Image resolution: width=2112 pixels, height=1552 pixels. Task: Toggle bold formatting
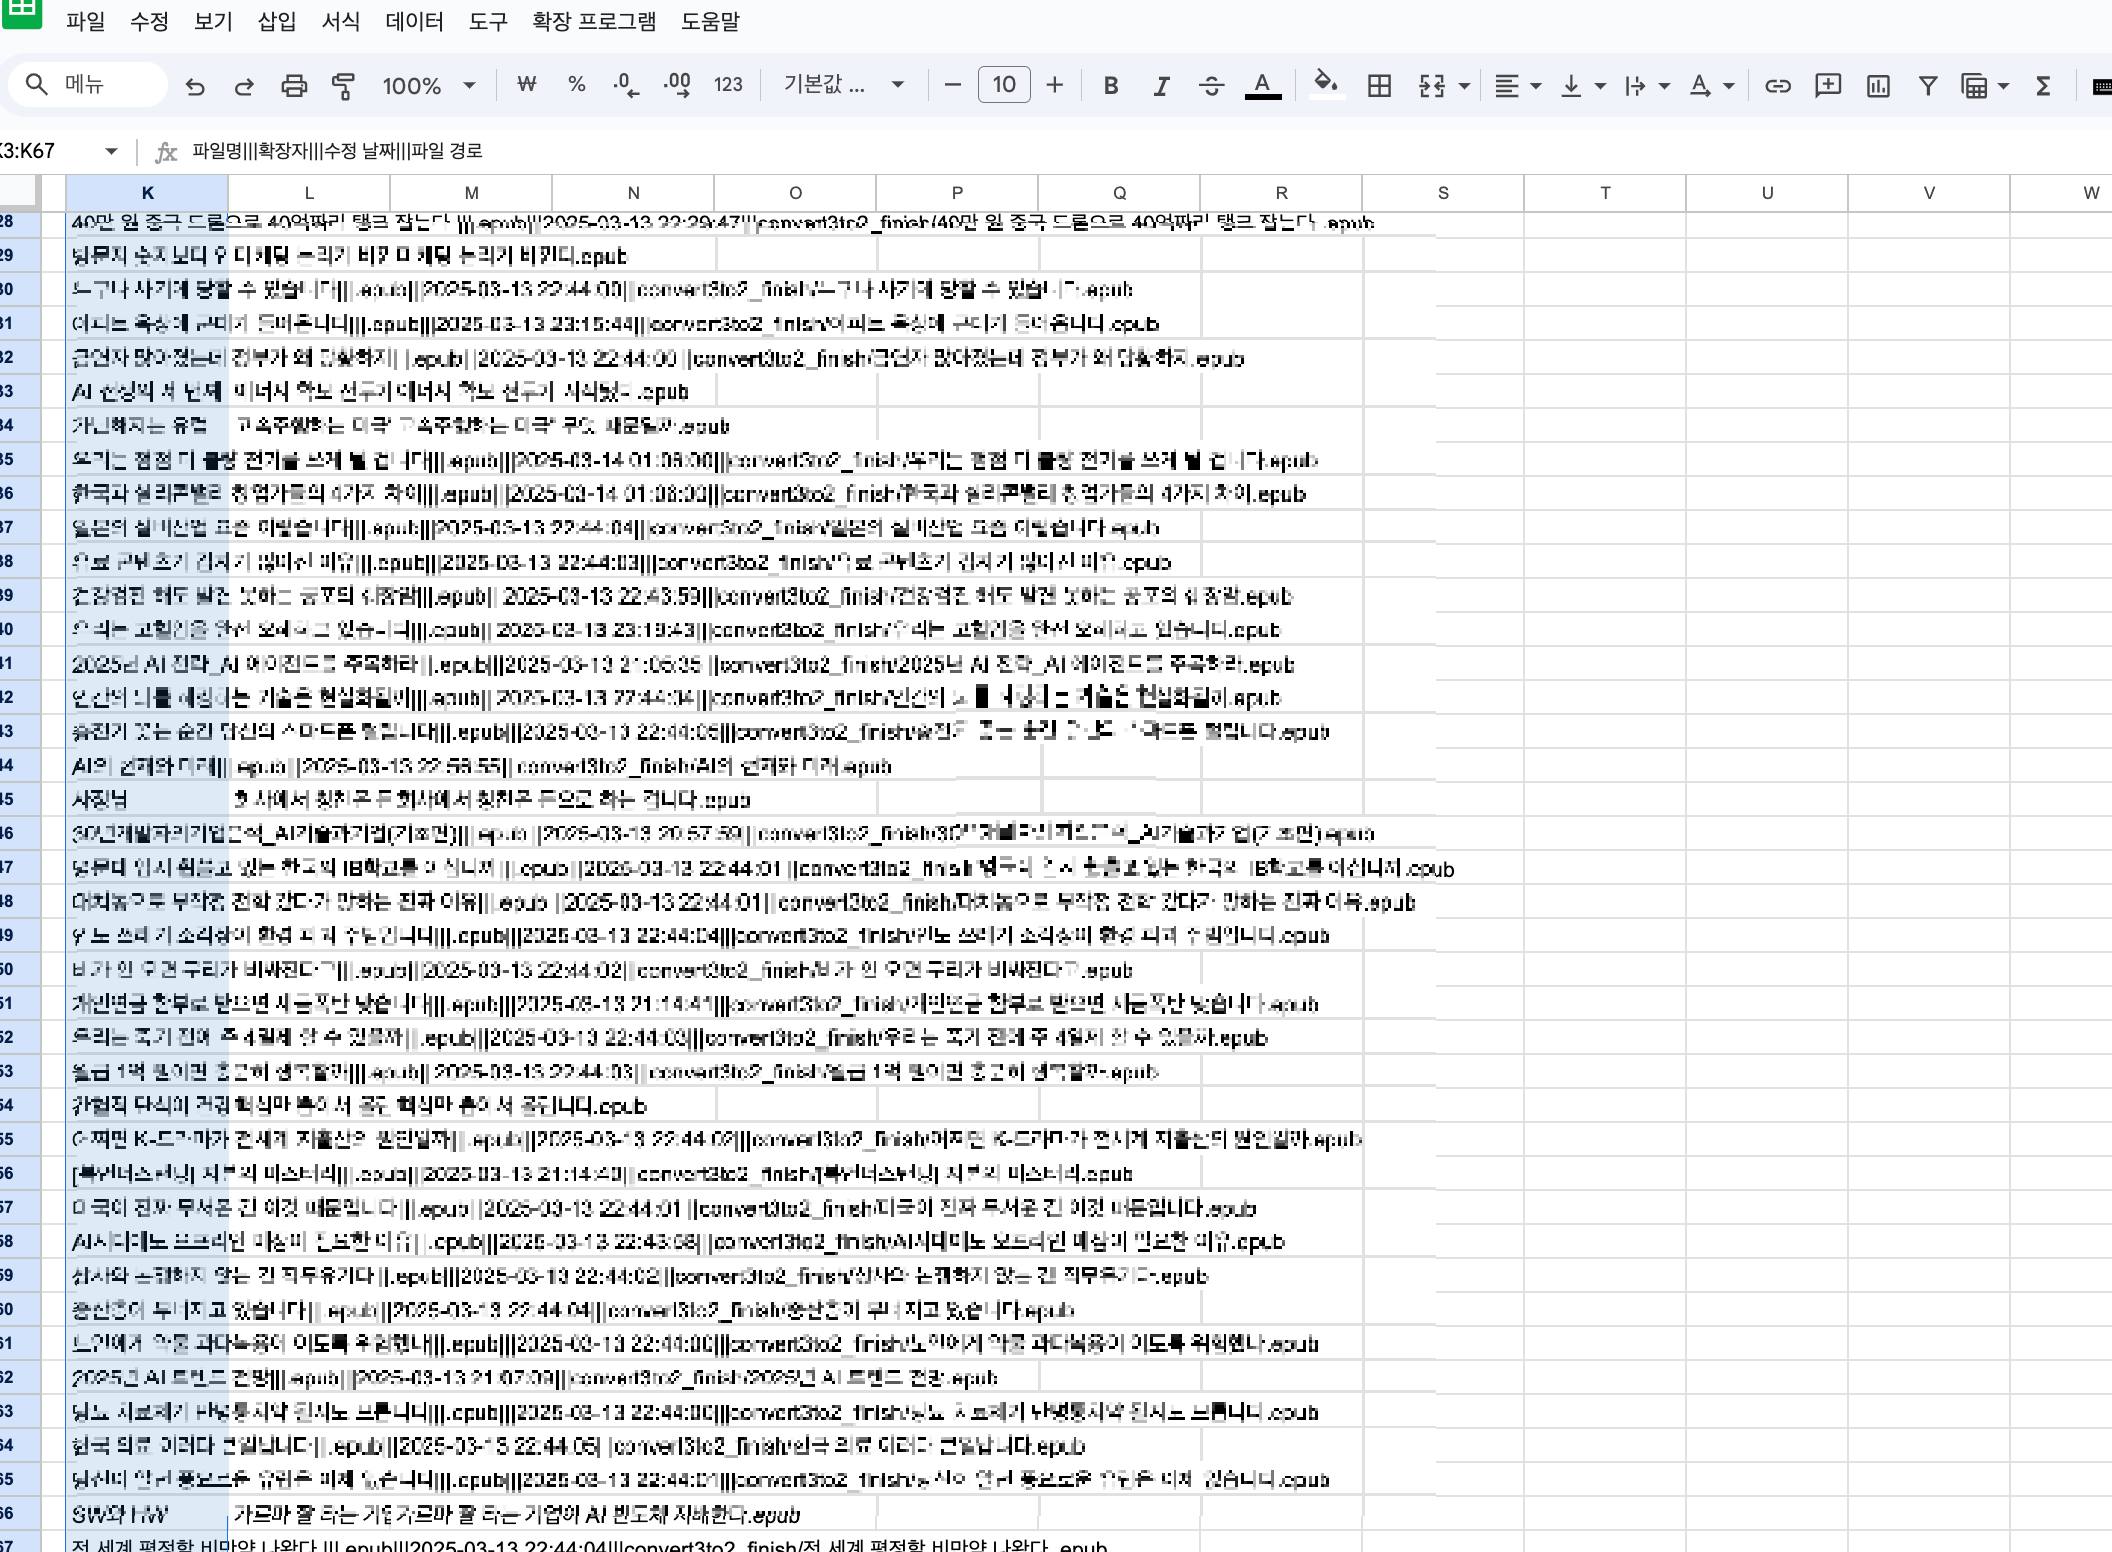[x=1110, y=86]
